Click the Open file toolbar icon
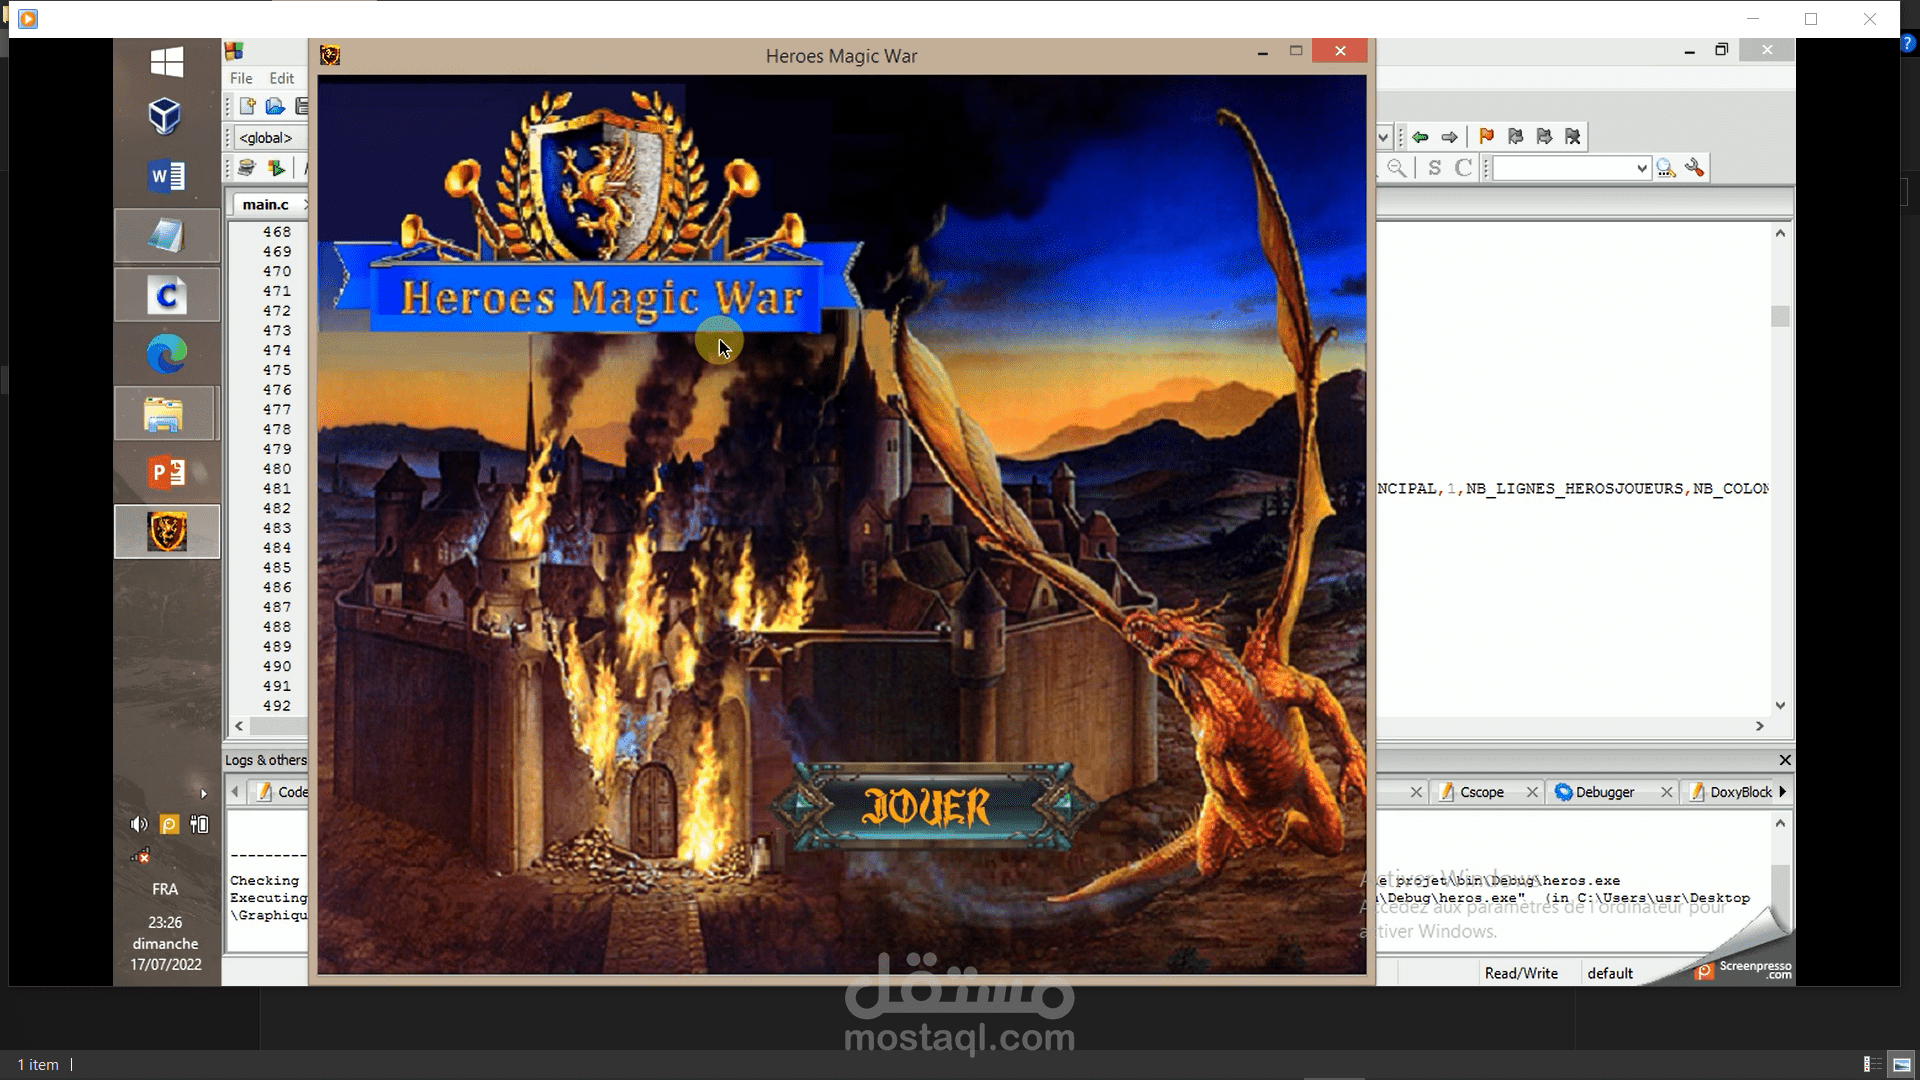This screenshot has height=1080, width=1920. (275, 106)
